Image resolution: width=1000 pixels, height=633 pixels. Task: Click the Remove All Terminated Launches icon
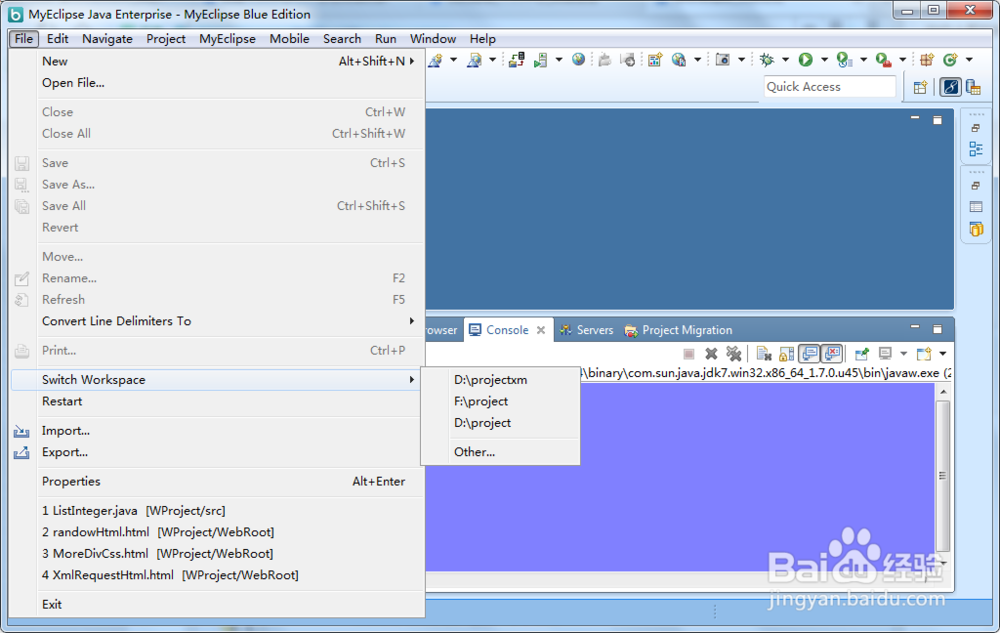[x=734, y=353]
